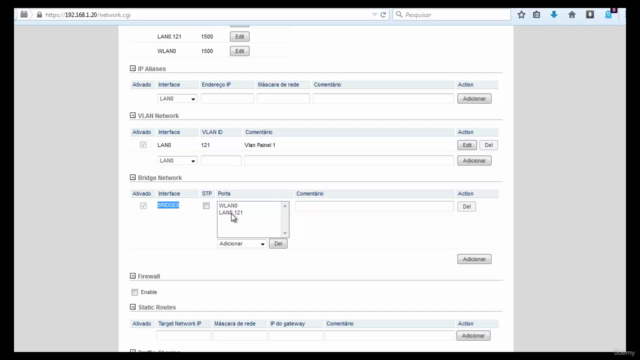Open the bridge ports Adicionar dropdown

(242, 244)
